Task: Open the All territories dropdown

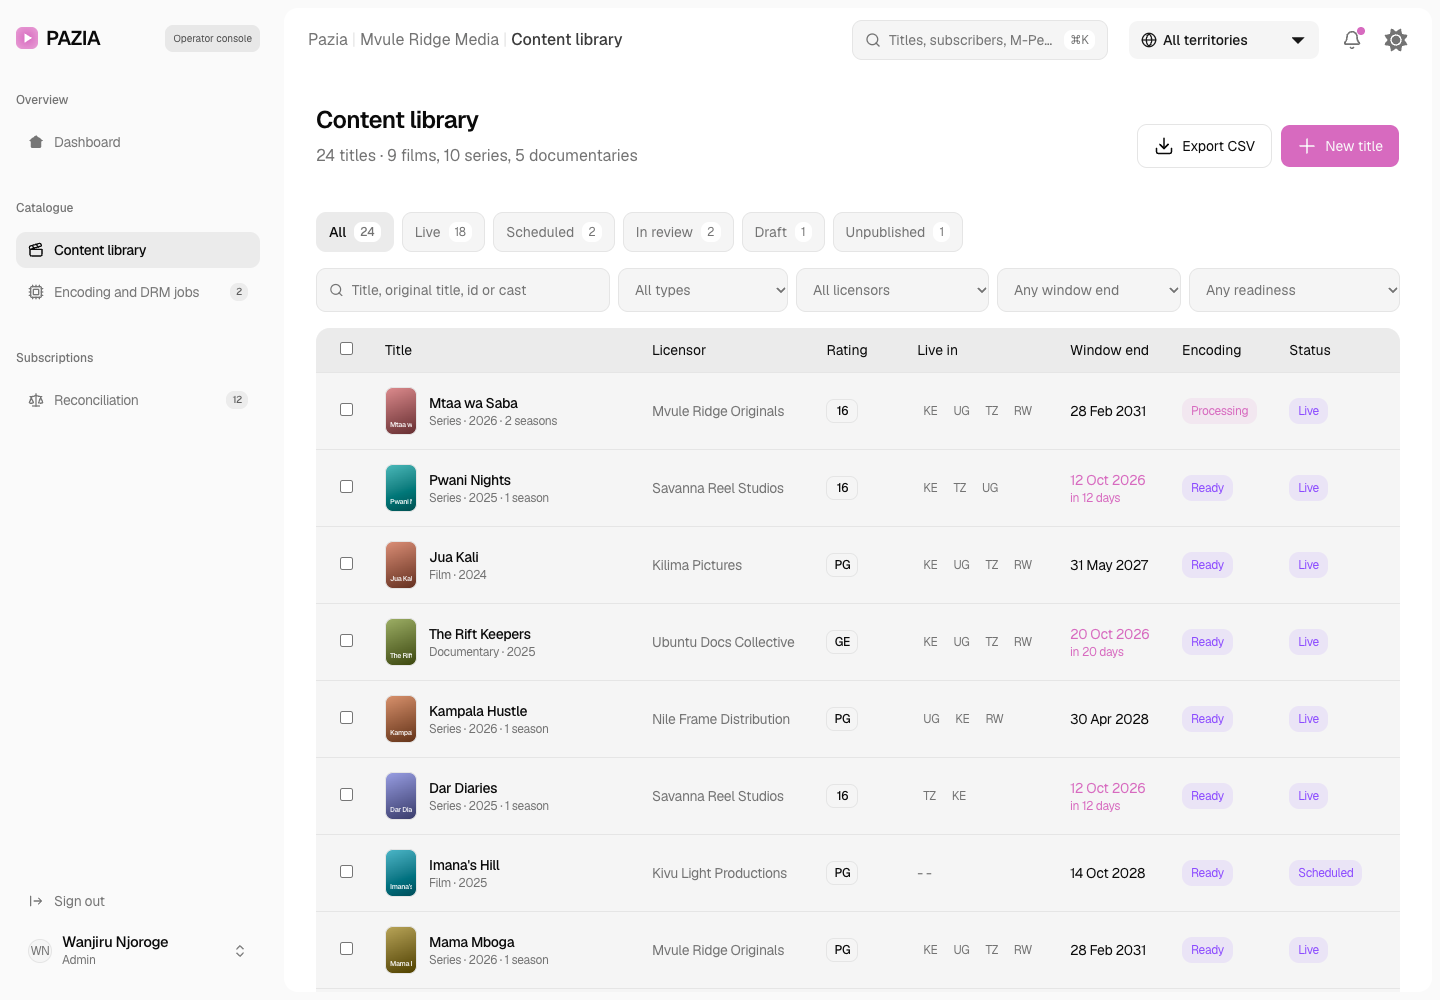Action: click(1224, 40)
